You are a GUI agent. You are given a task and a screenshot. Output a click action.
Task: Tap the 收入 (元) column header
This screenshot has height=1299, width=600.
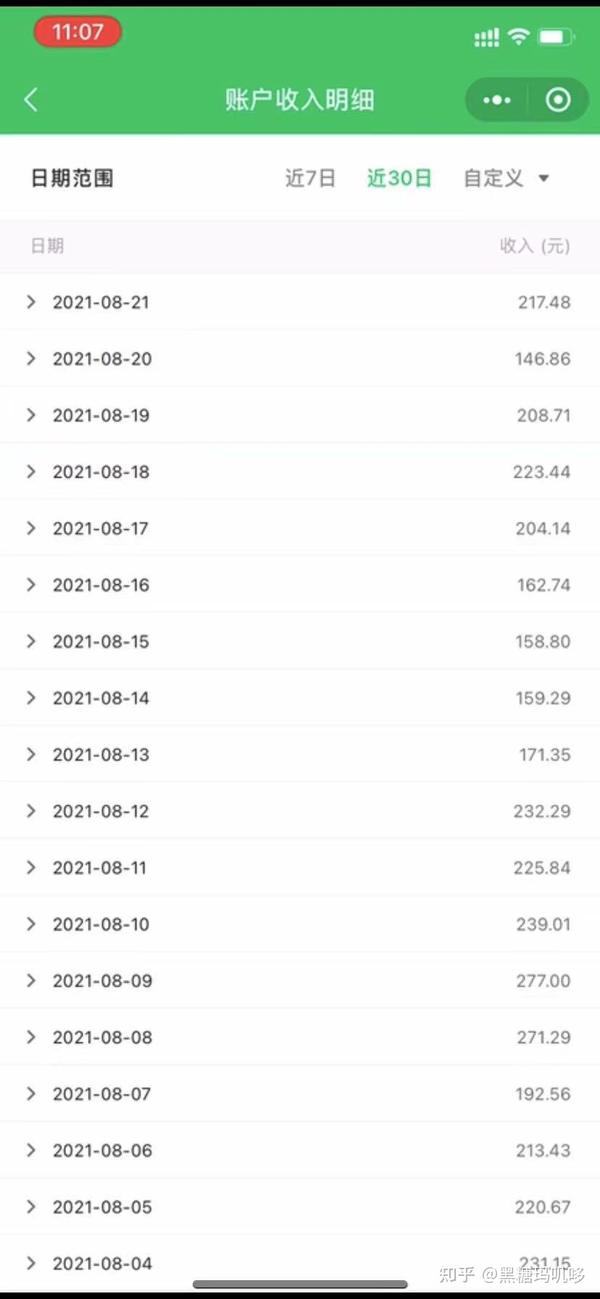point(534,246)
